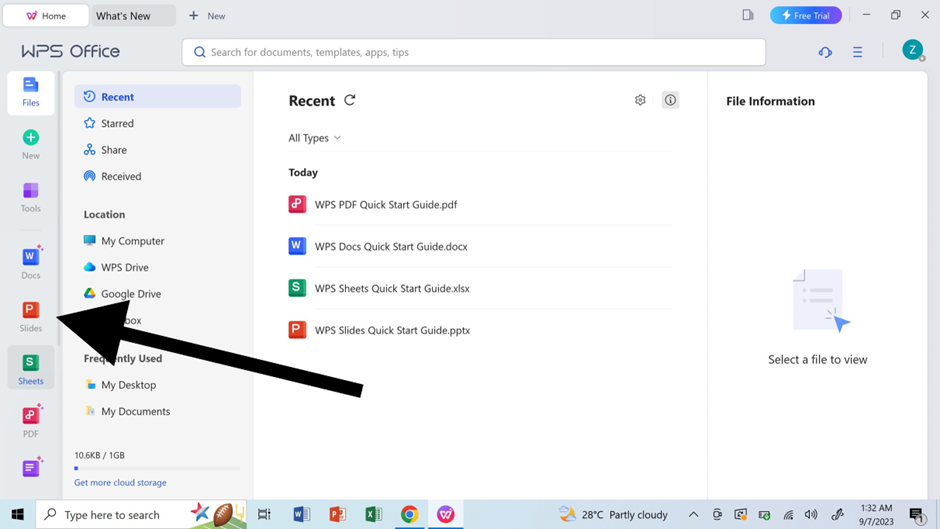Image resolution: width=940 pixels, height=529 pixels.
Task: Open Task View in the taskbar
Action: [264, 515]
